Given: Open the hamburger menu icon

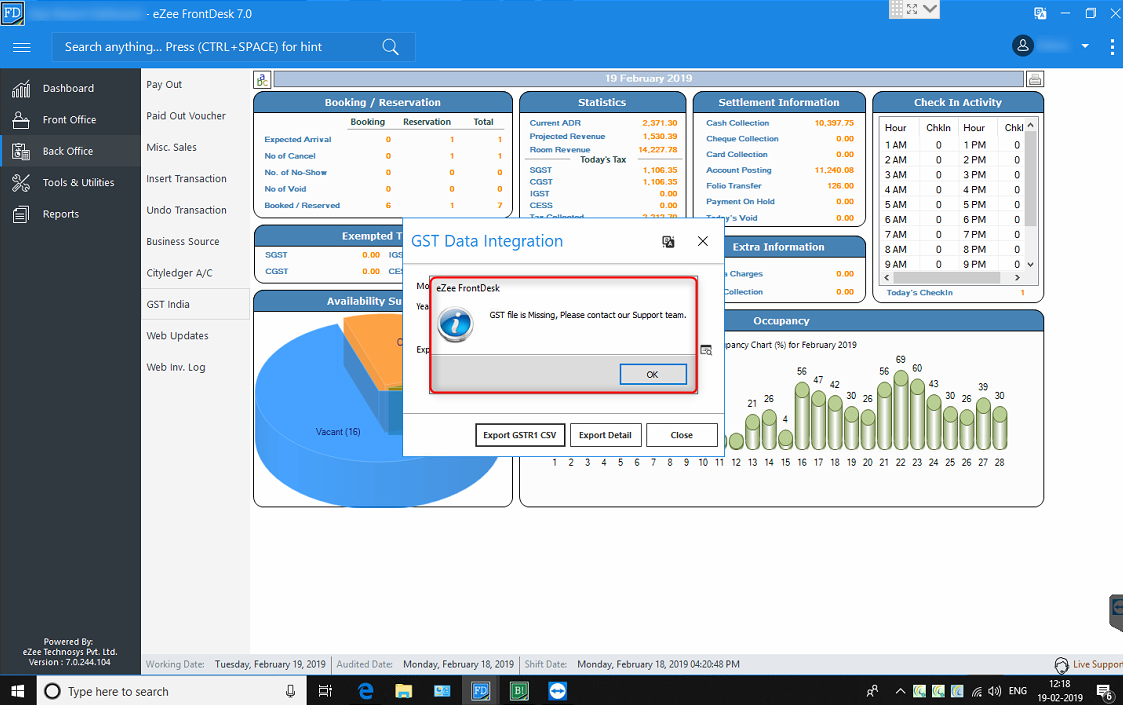Looking at the screenshot, I should point(22,47).
